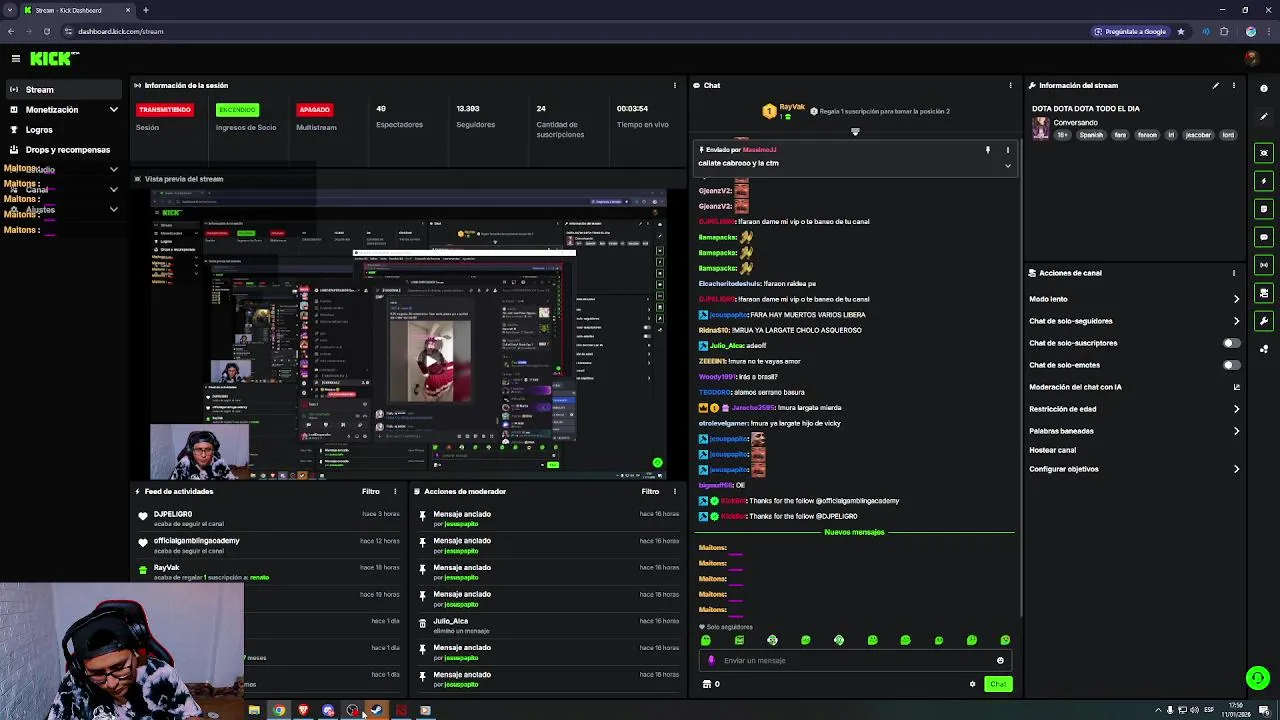
Task: Open Chat de solo-seguidores options arrow
Action: pyautogui.click(x=1236, y=321)
